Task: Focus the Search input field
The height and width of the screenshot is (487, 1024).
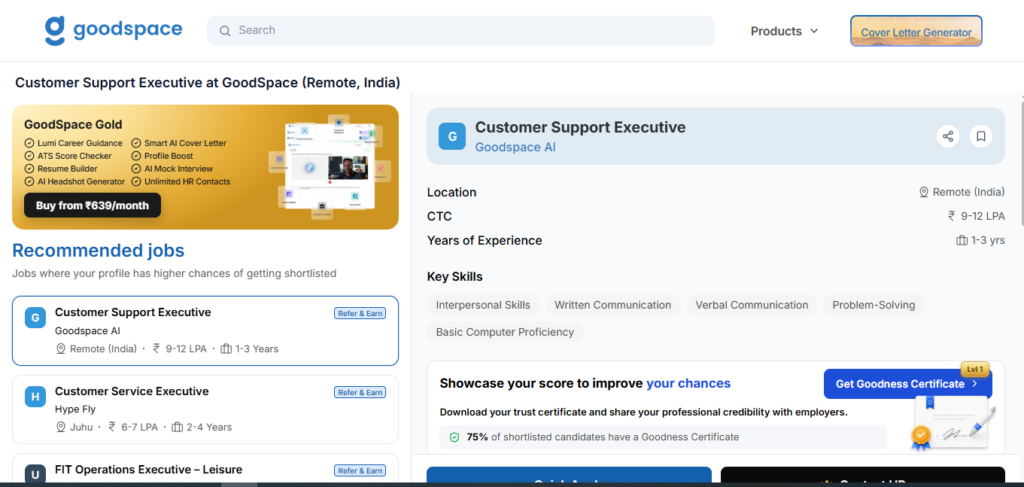Action: tap(460, 31)
